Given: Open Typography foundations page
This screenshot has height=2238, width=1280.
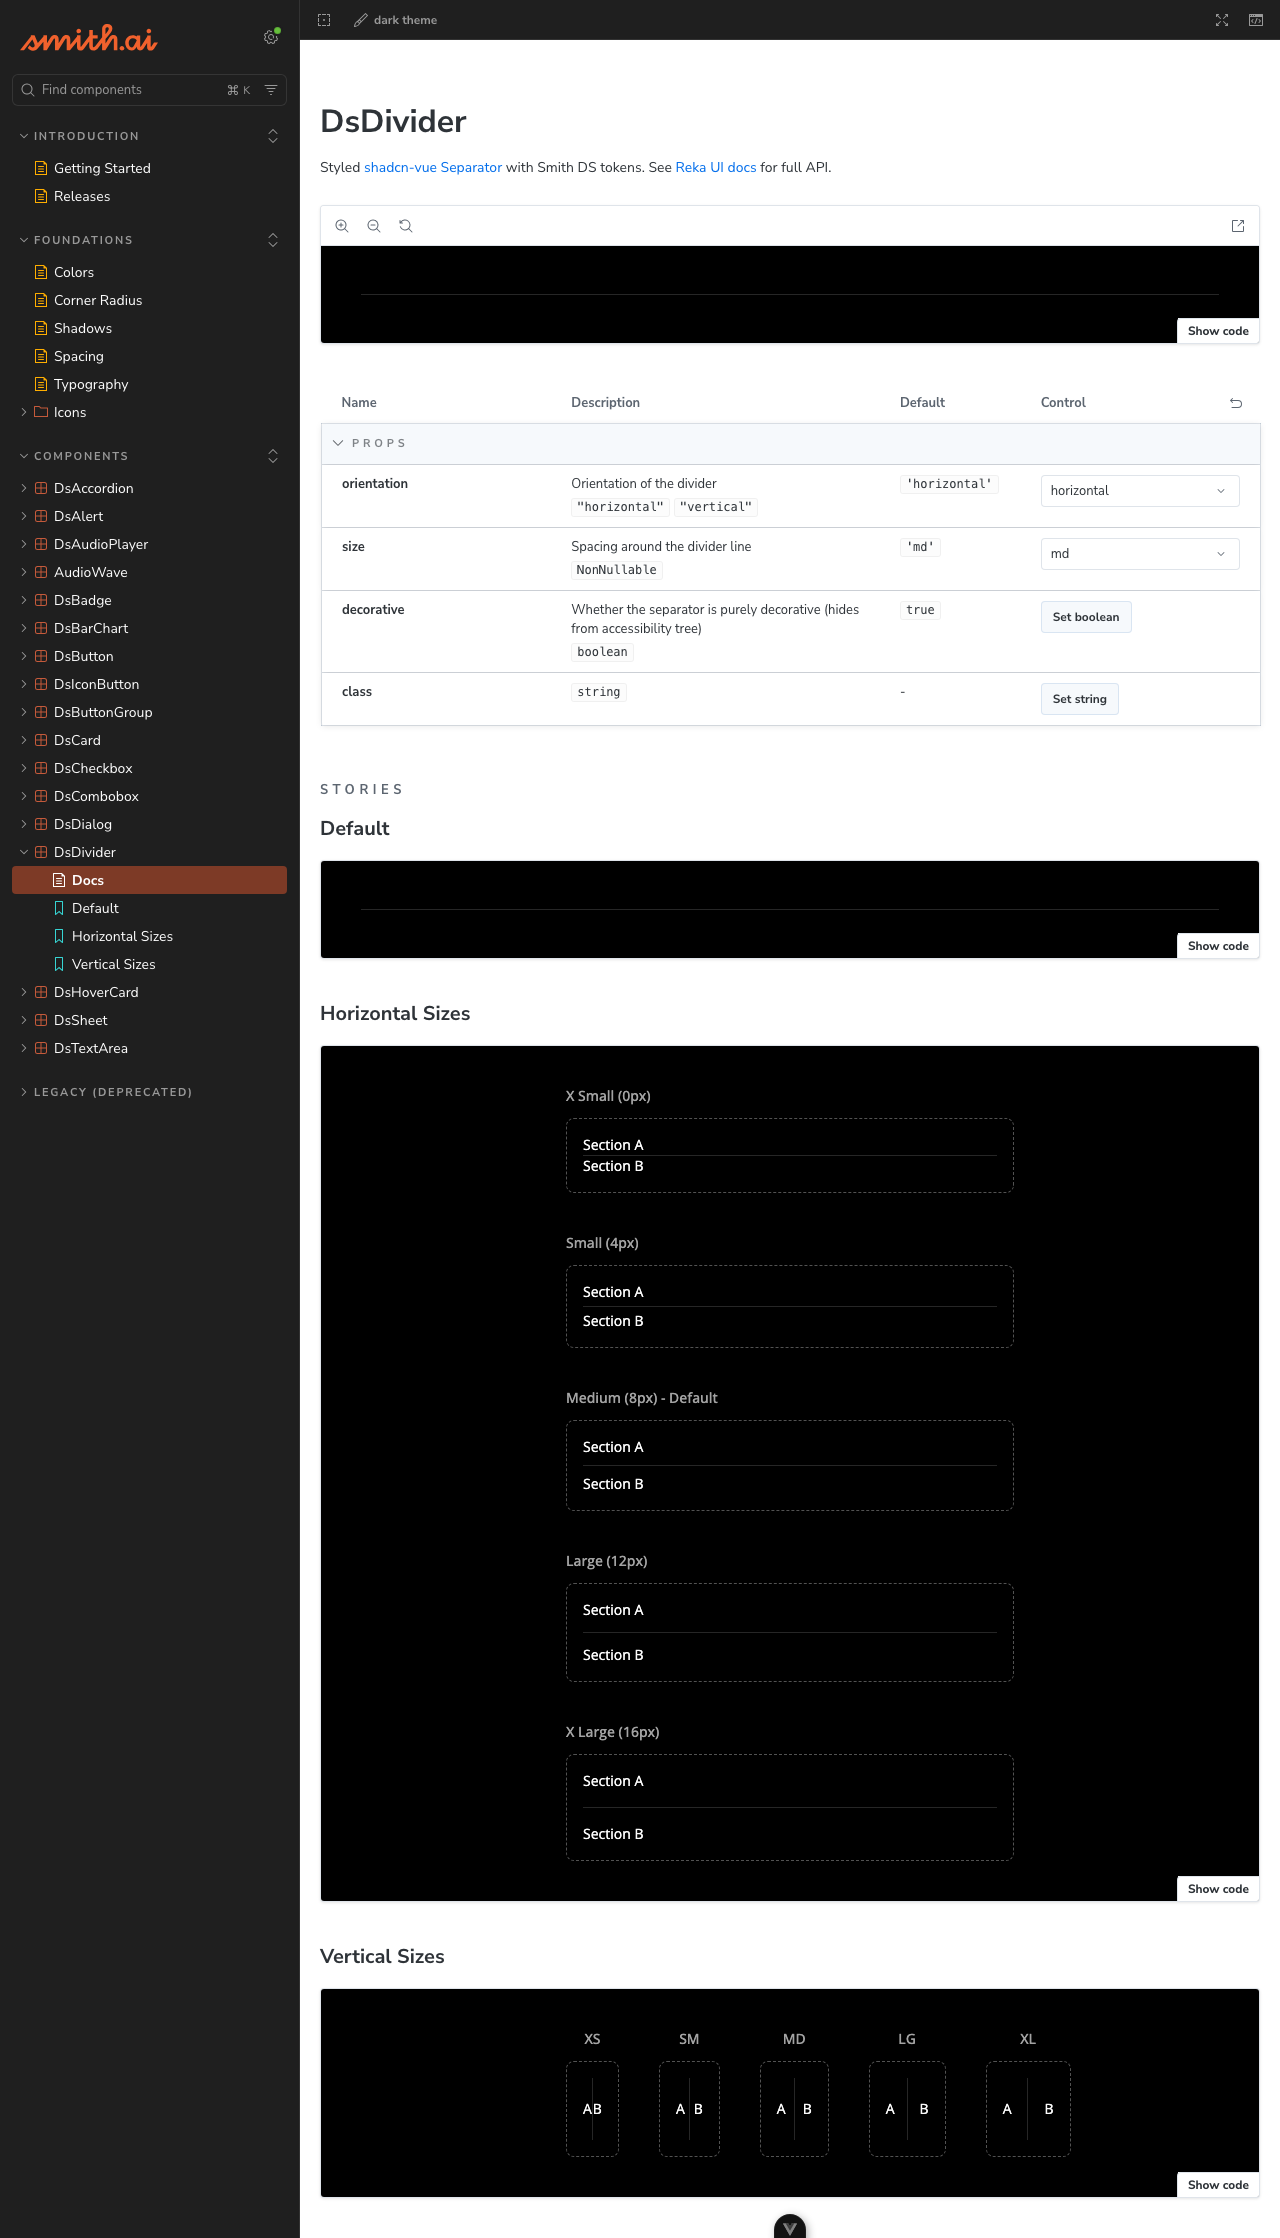Looking at the screenshot, I should pos(91,384).
